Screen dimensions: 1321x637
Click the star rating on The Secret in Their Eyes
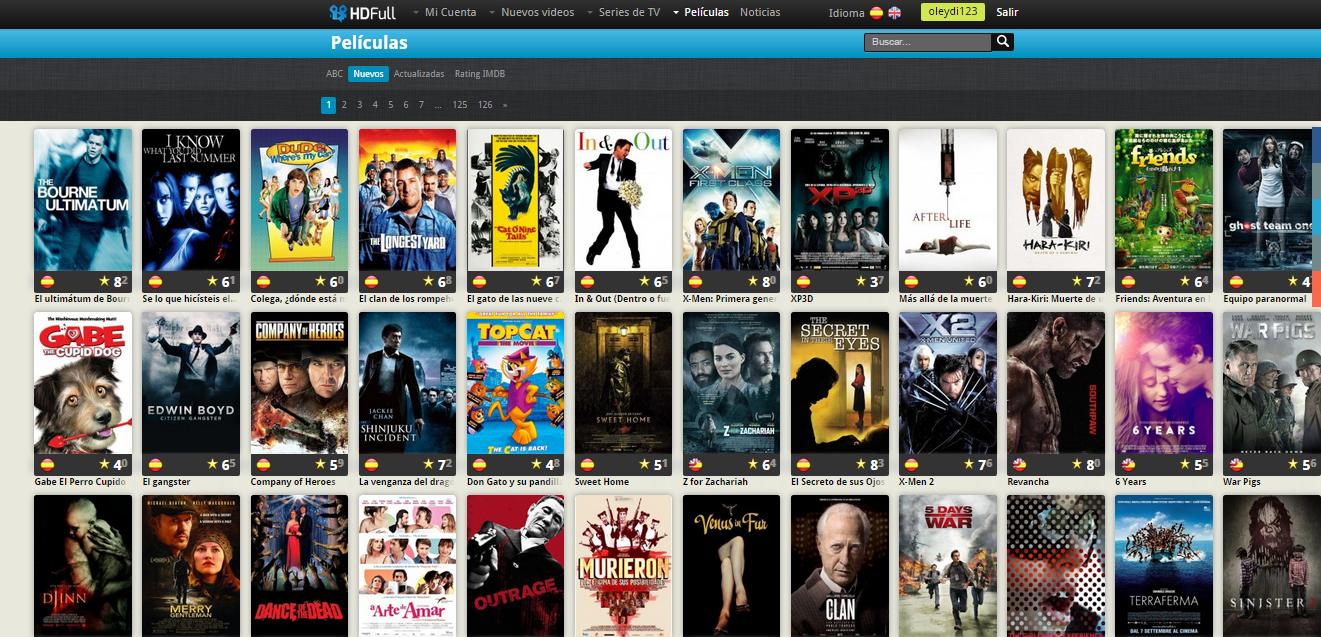869,465
